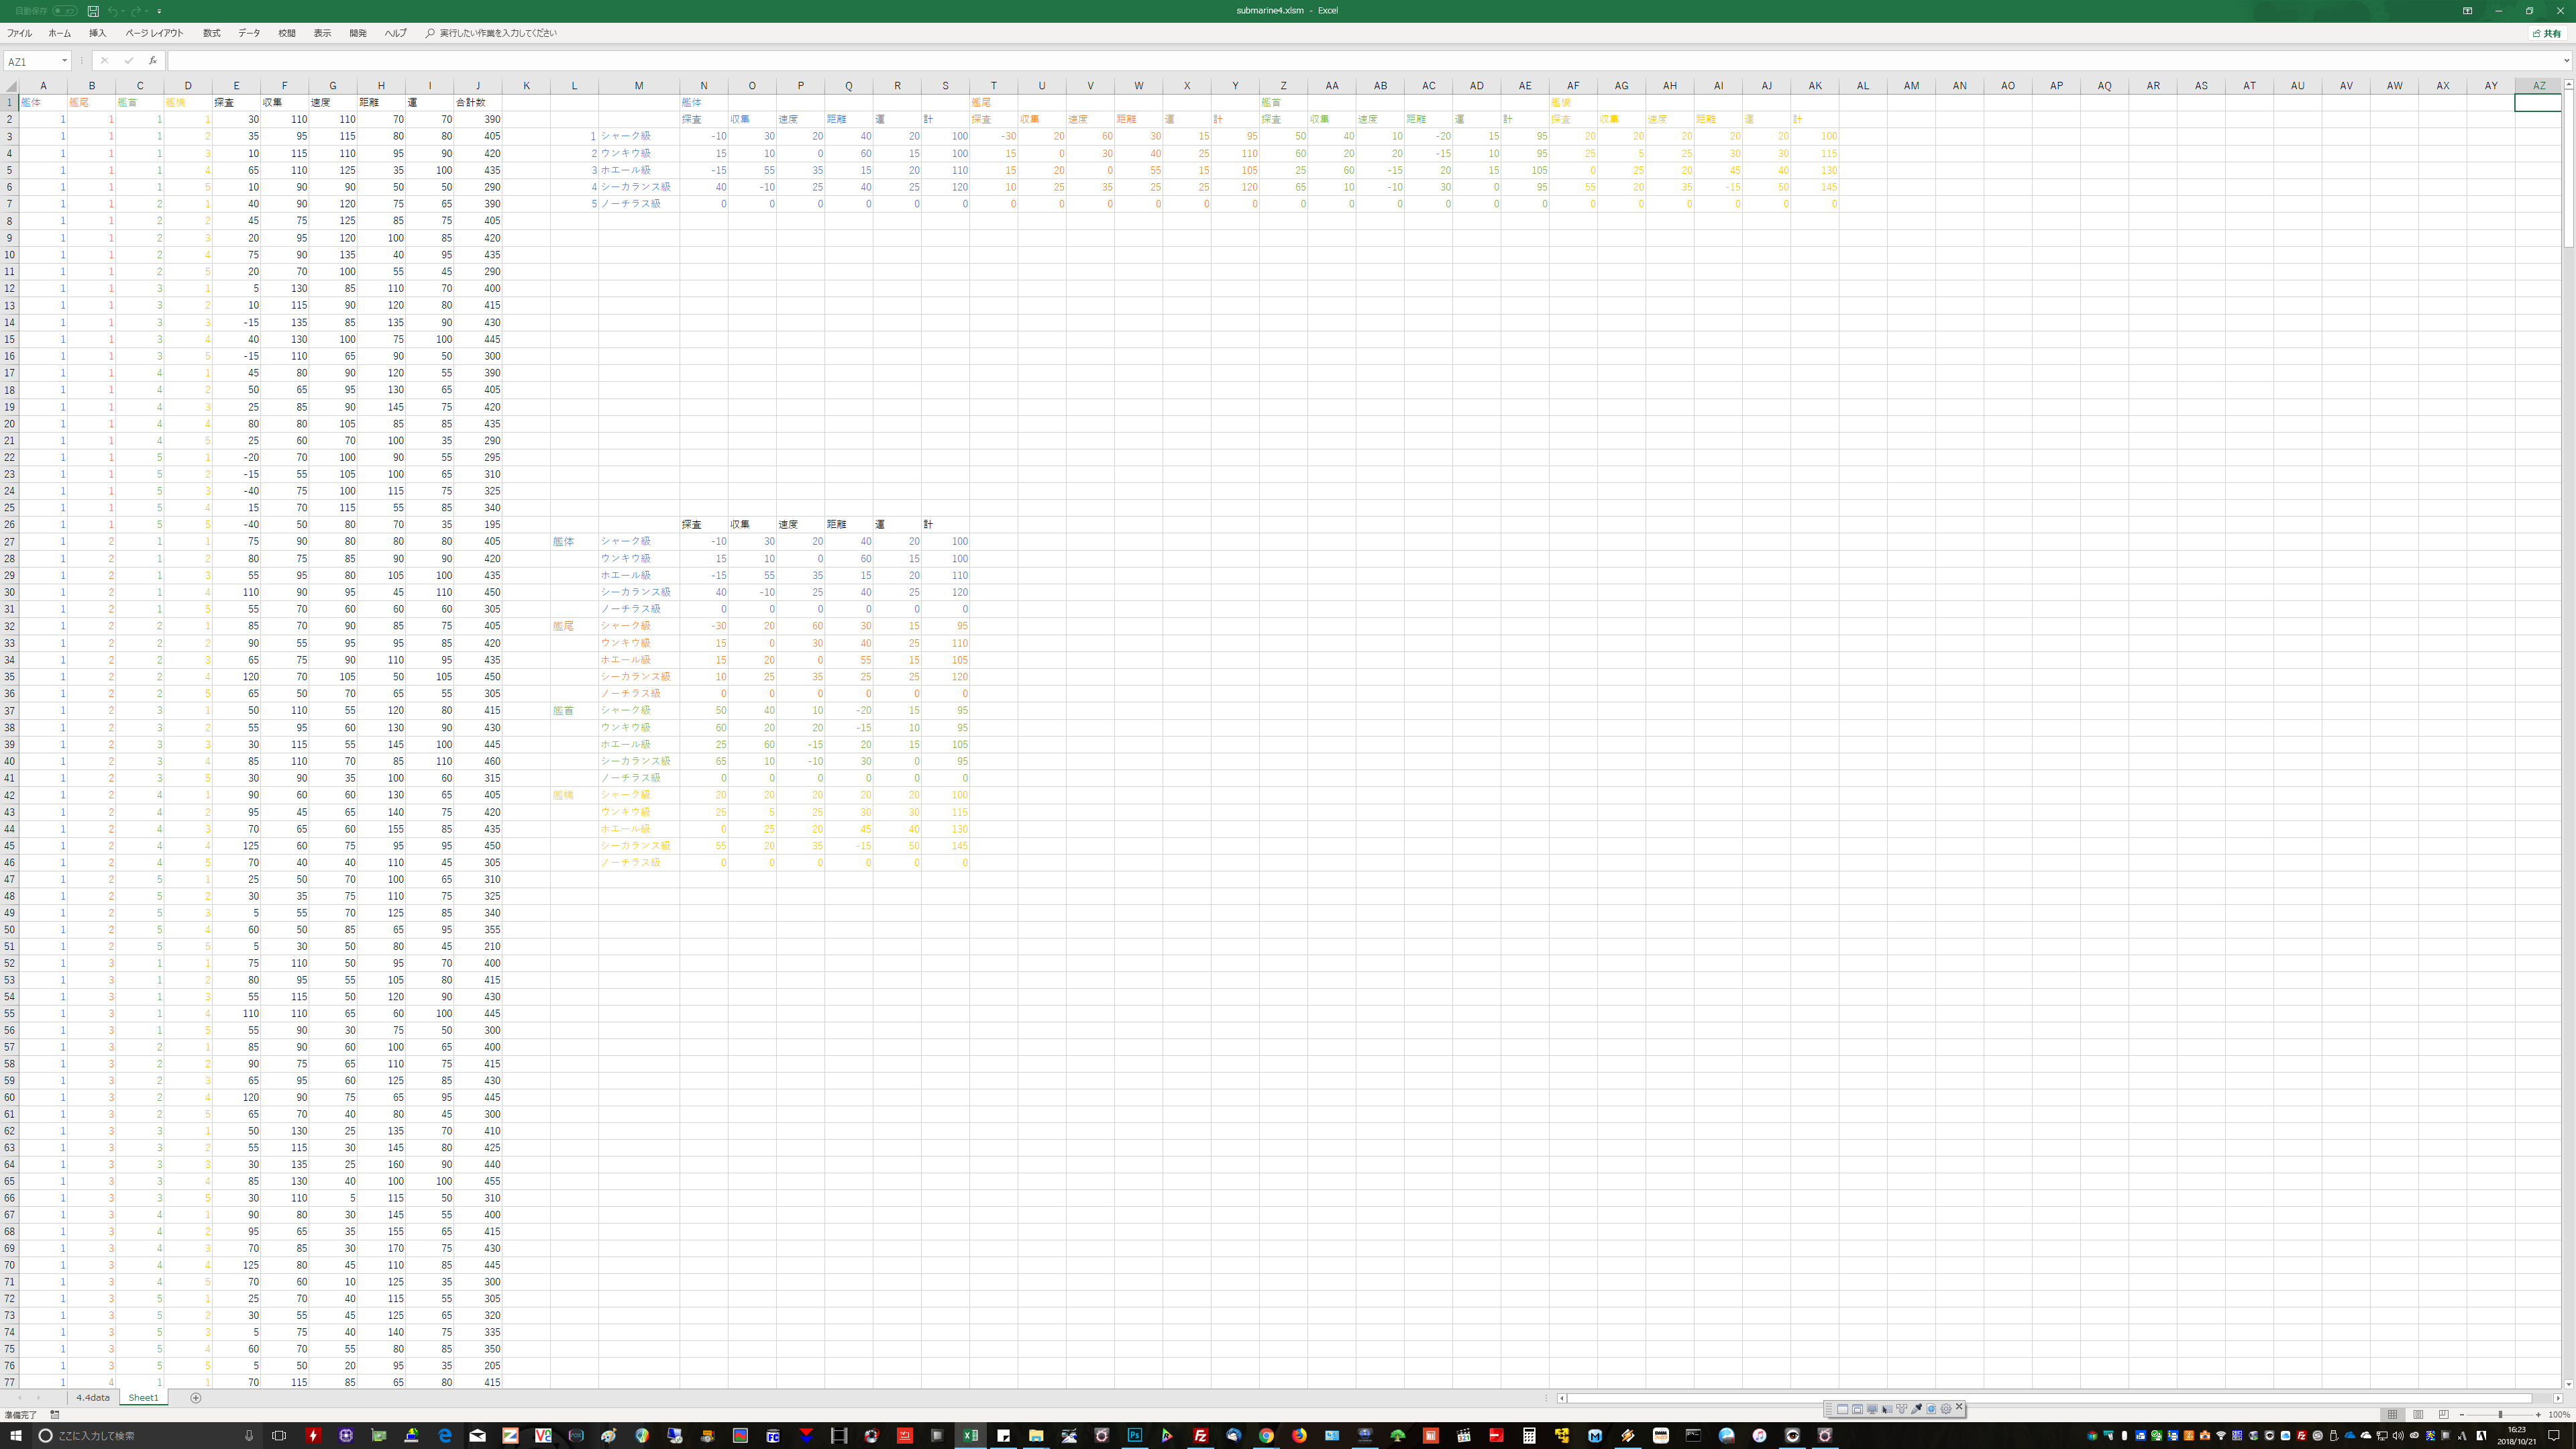
Task: Open the Customize Quick Access Toolbar dropdown
Action: pyautogui.click(x=159, y=11)
